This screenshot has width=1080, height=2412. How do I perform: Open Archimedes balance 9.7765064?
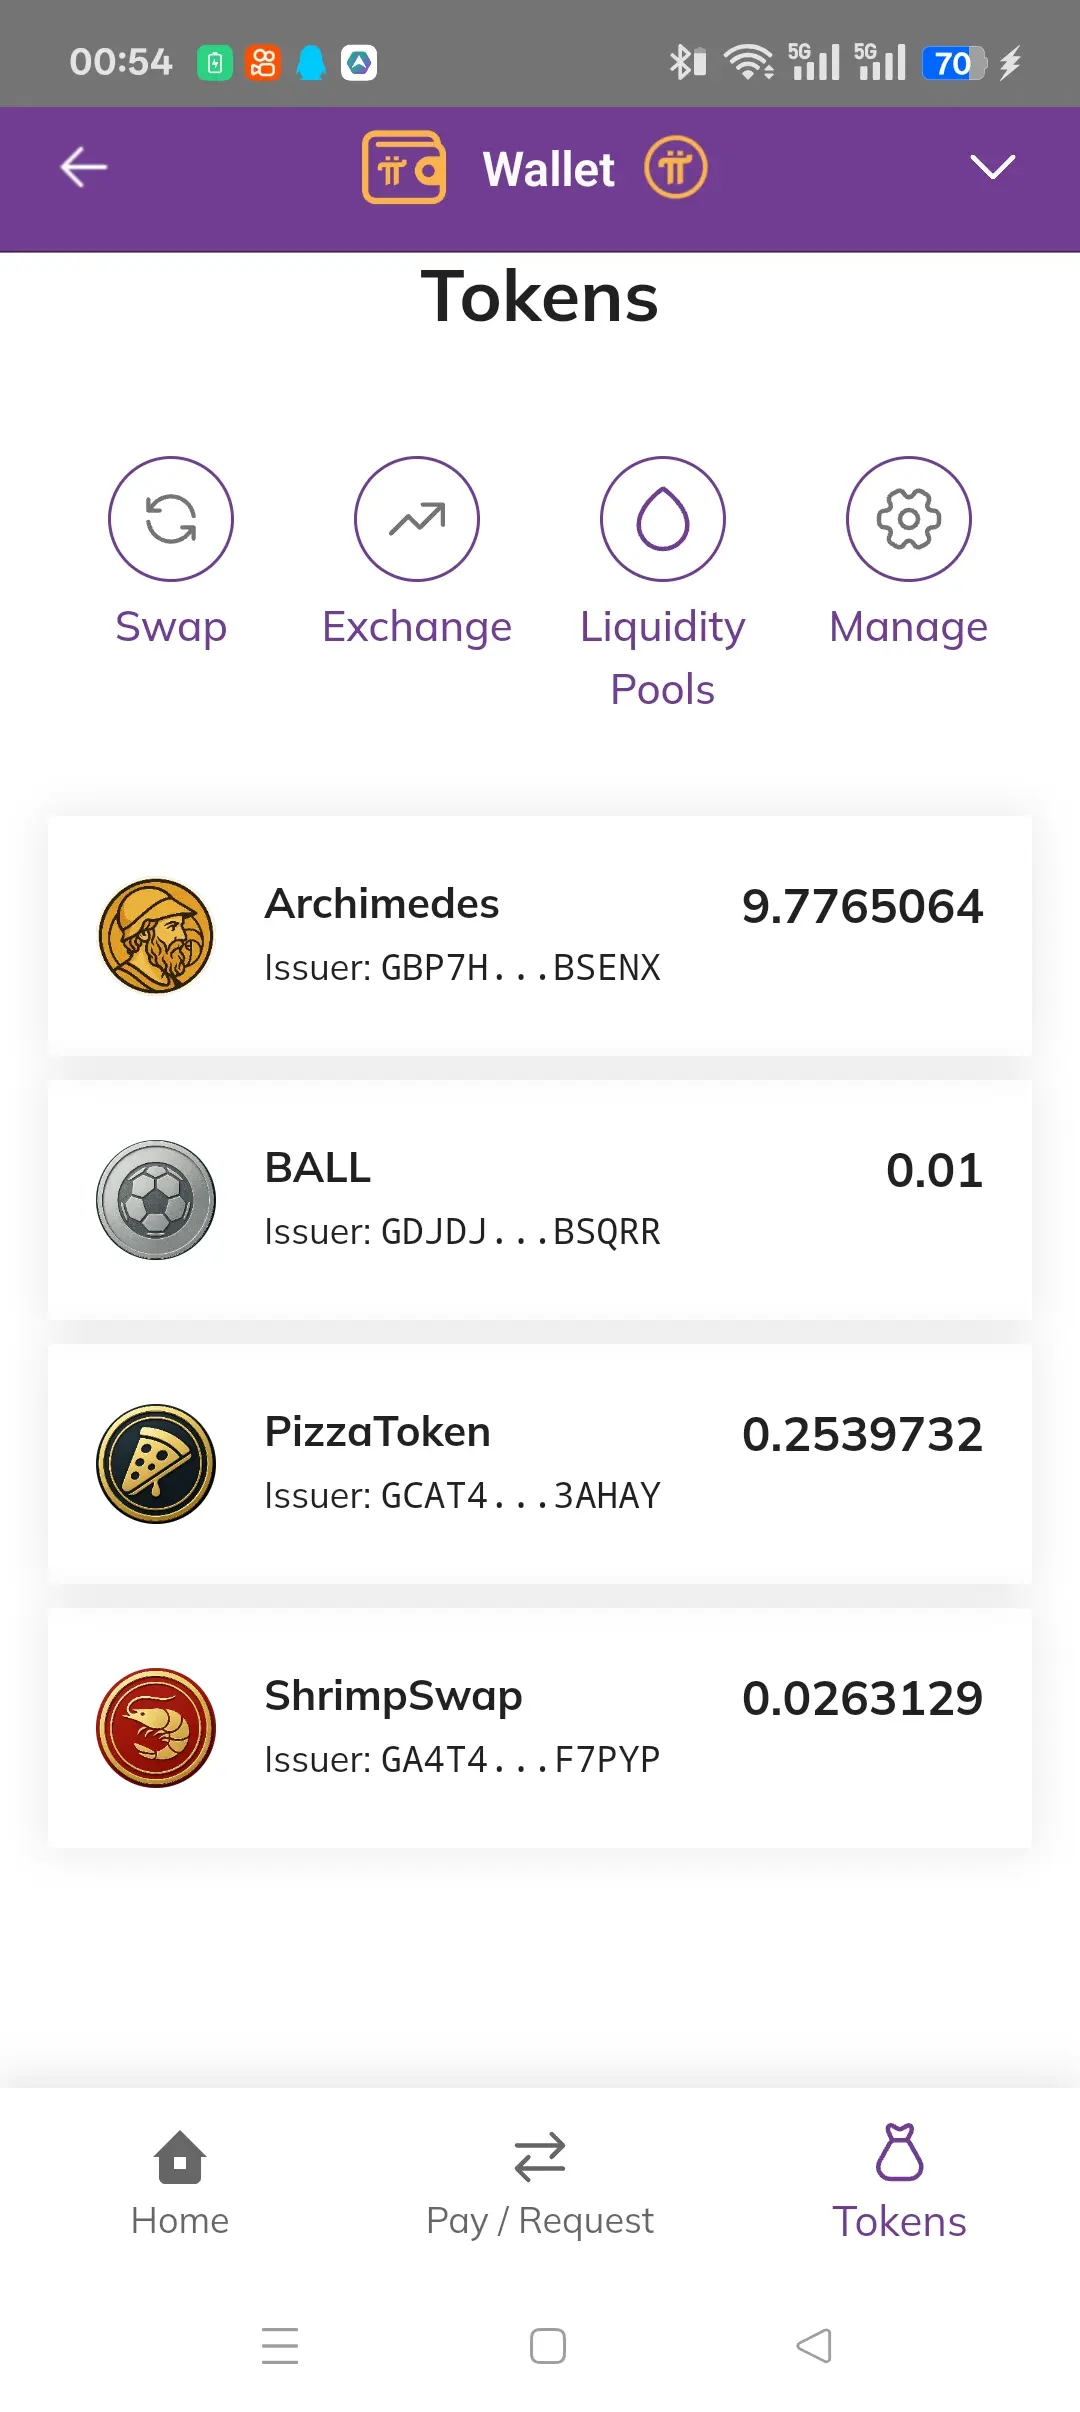862,906
